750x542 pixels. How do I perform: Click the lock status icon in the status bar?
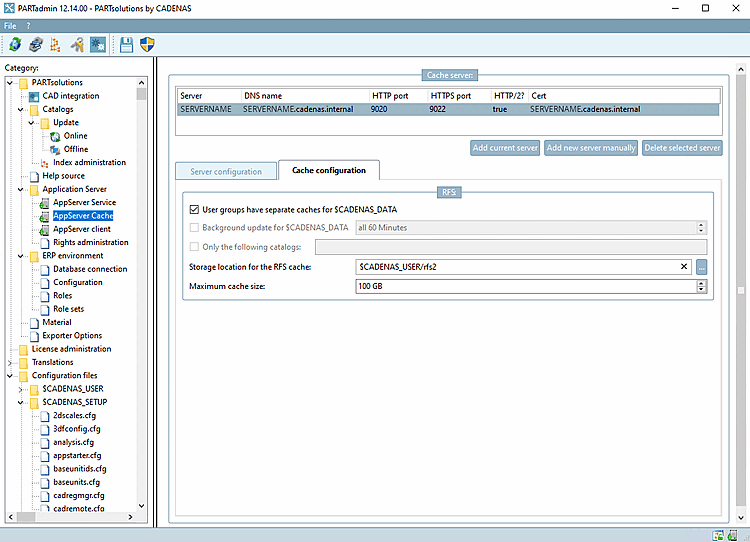(718, 536)
